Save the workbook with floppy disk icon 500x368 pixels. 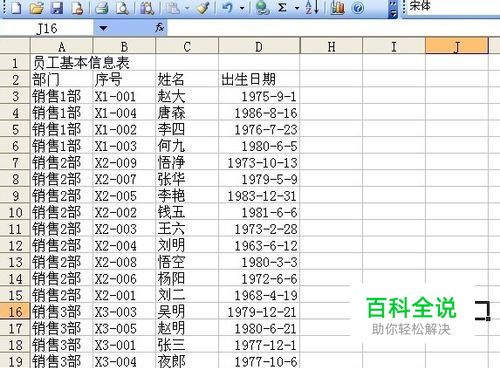click(x=57, y=7)
